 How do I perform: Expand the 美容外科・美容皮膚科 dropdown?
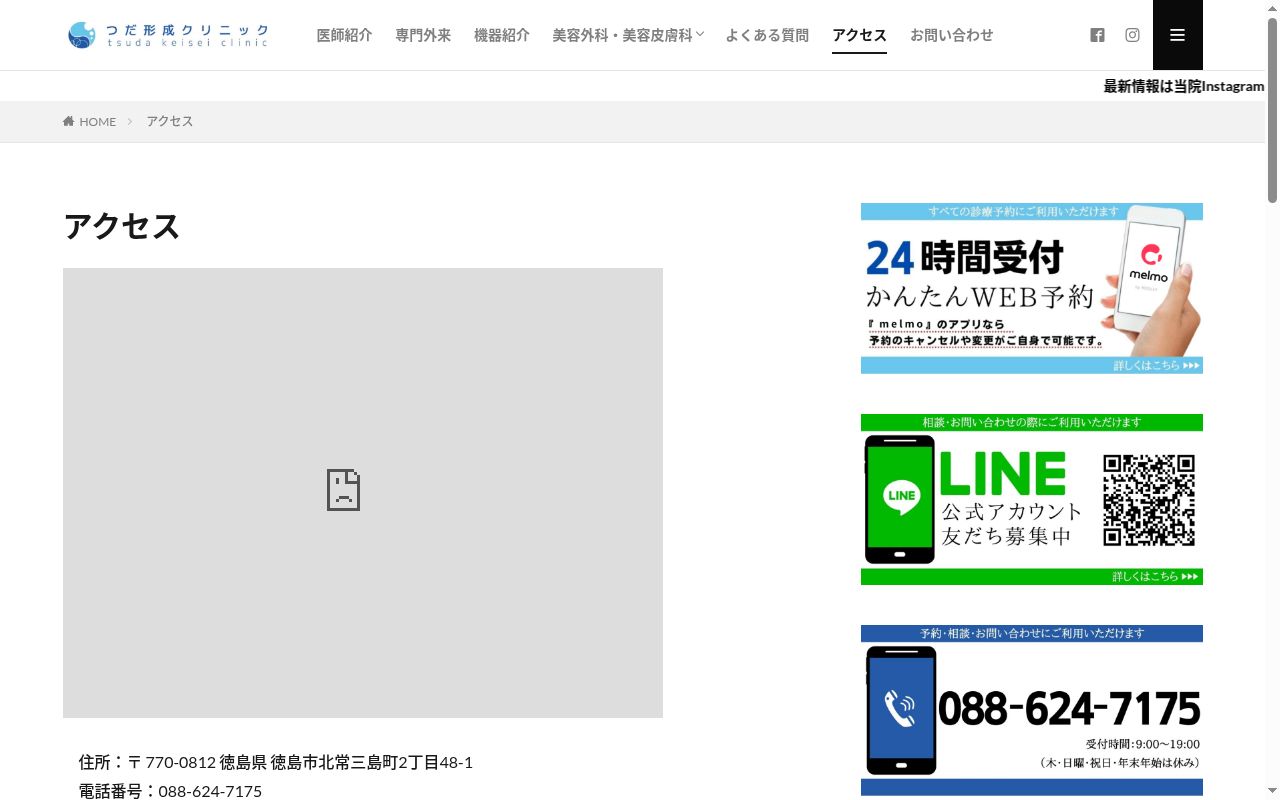coord(628,35)
